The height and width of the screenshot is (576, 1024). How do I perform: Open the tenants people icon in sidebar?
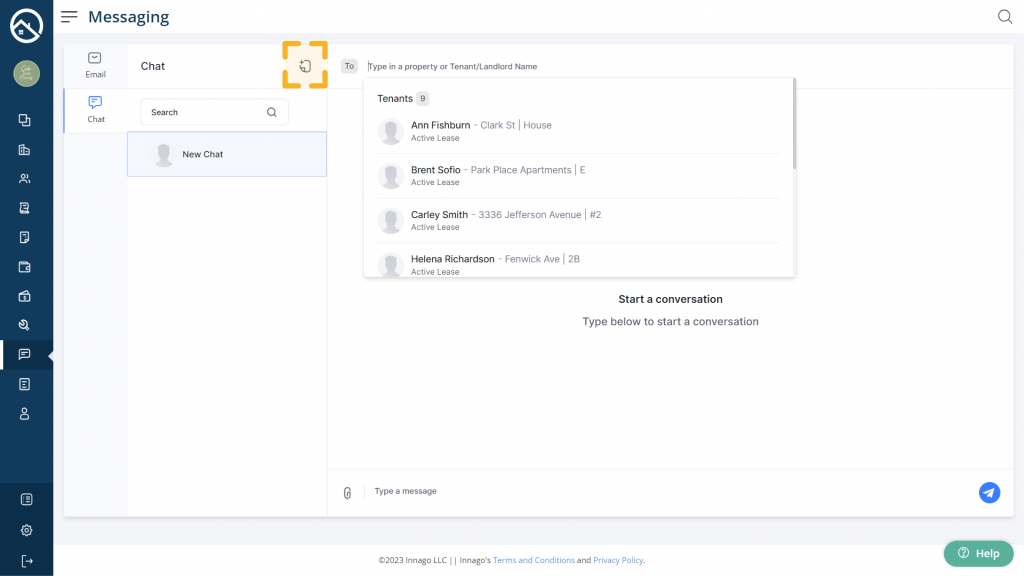tap(25, 179)
